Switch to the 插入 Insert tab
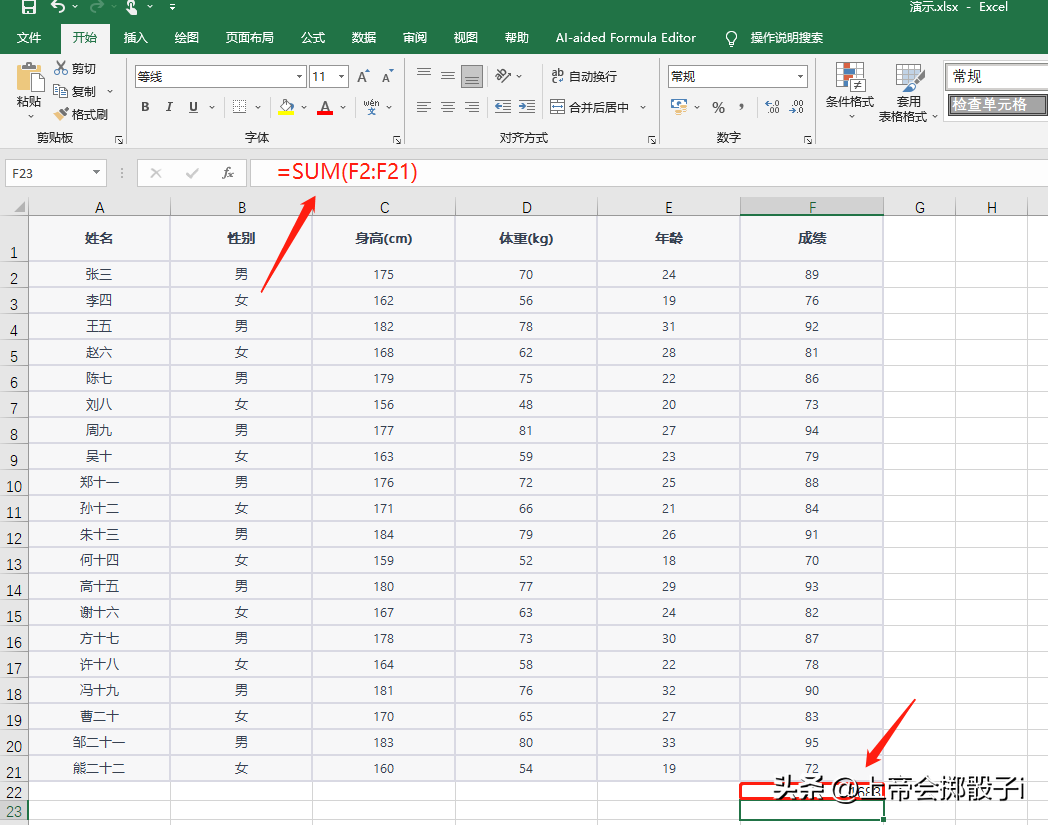 [x=135, y=37]
